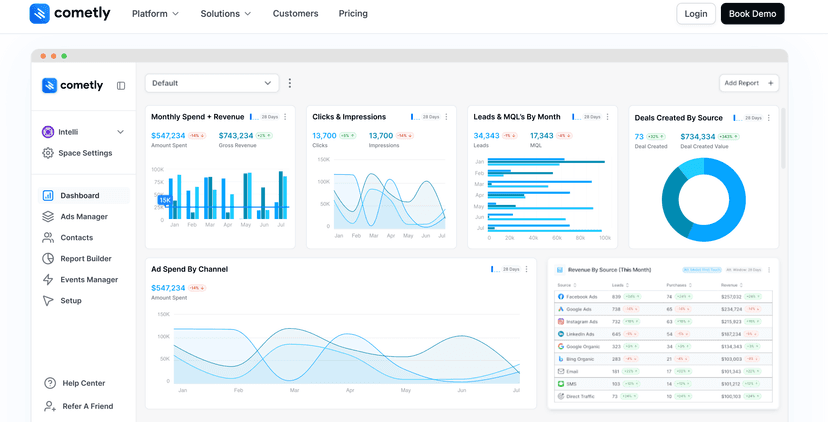The width and height of the screenshot is (828, 422).
Task: Open the Platform dropdown menu
Action: click(x=155, y=14)
